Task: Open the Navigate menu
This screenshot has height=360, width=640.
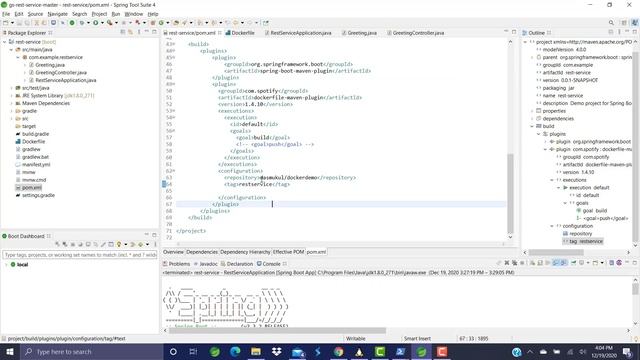Action: point(58,14)
